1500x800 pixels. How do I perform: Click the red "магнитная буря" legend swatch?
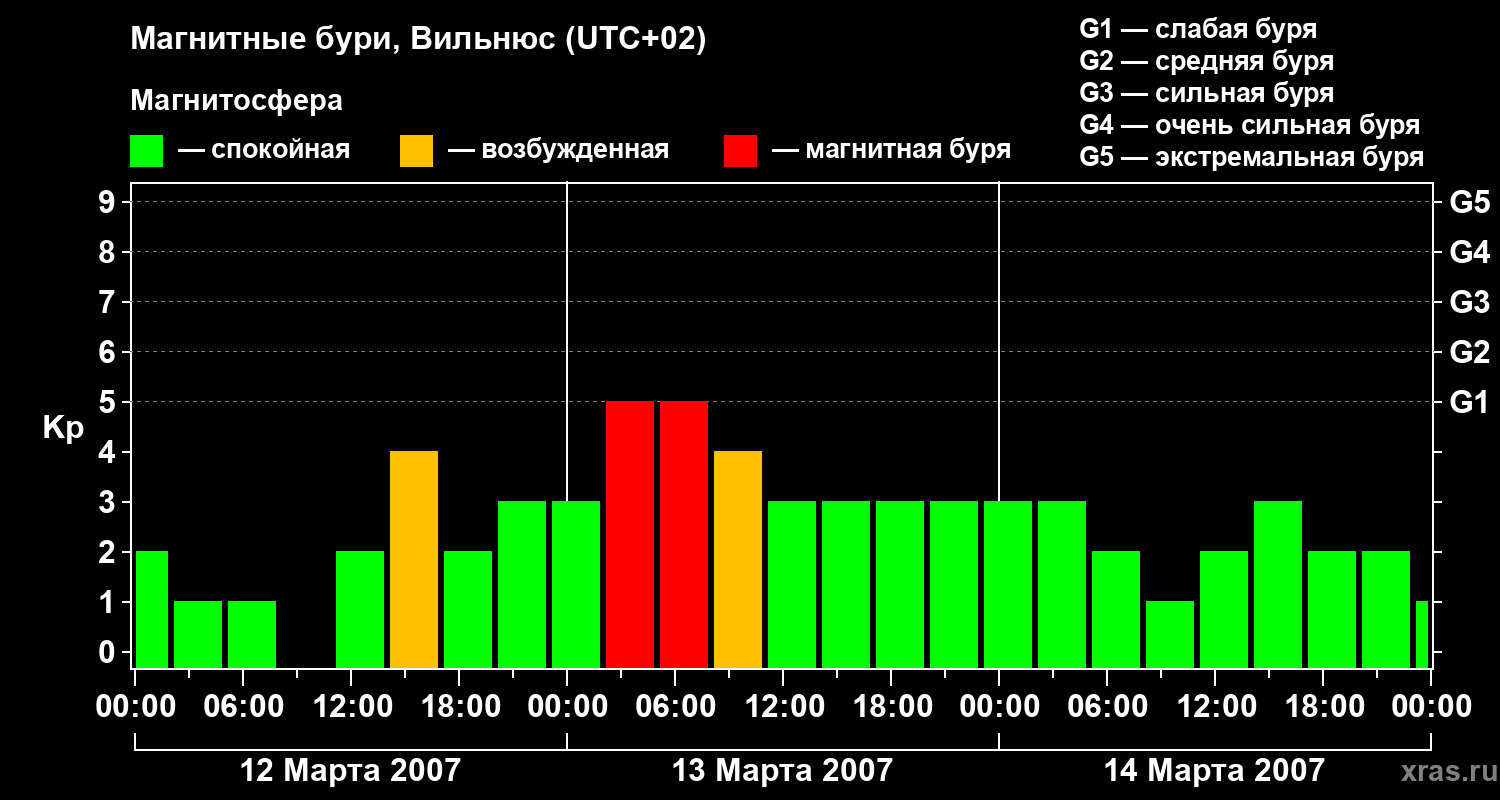(740, 151)
